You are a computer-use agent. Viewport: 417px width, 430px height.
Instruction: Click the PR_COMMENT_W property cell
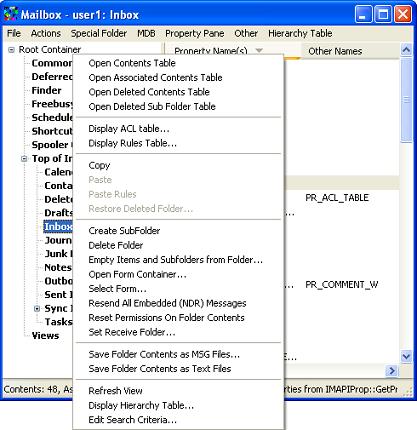[342, 285]
